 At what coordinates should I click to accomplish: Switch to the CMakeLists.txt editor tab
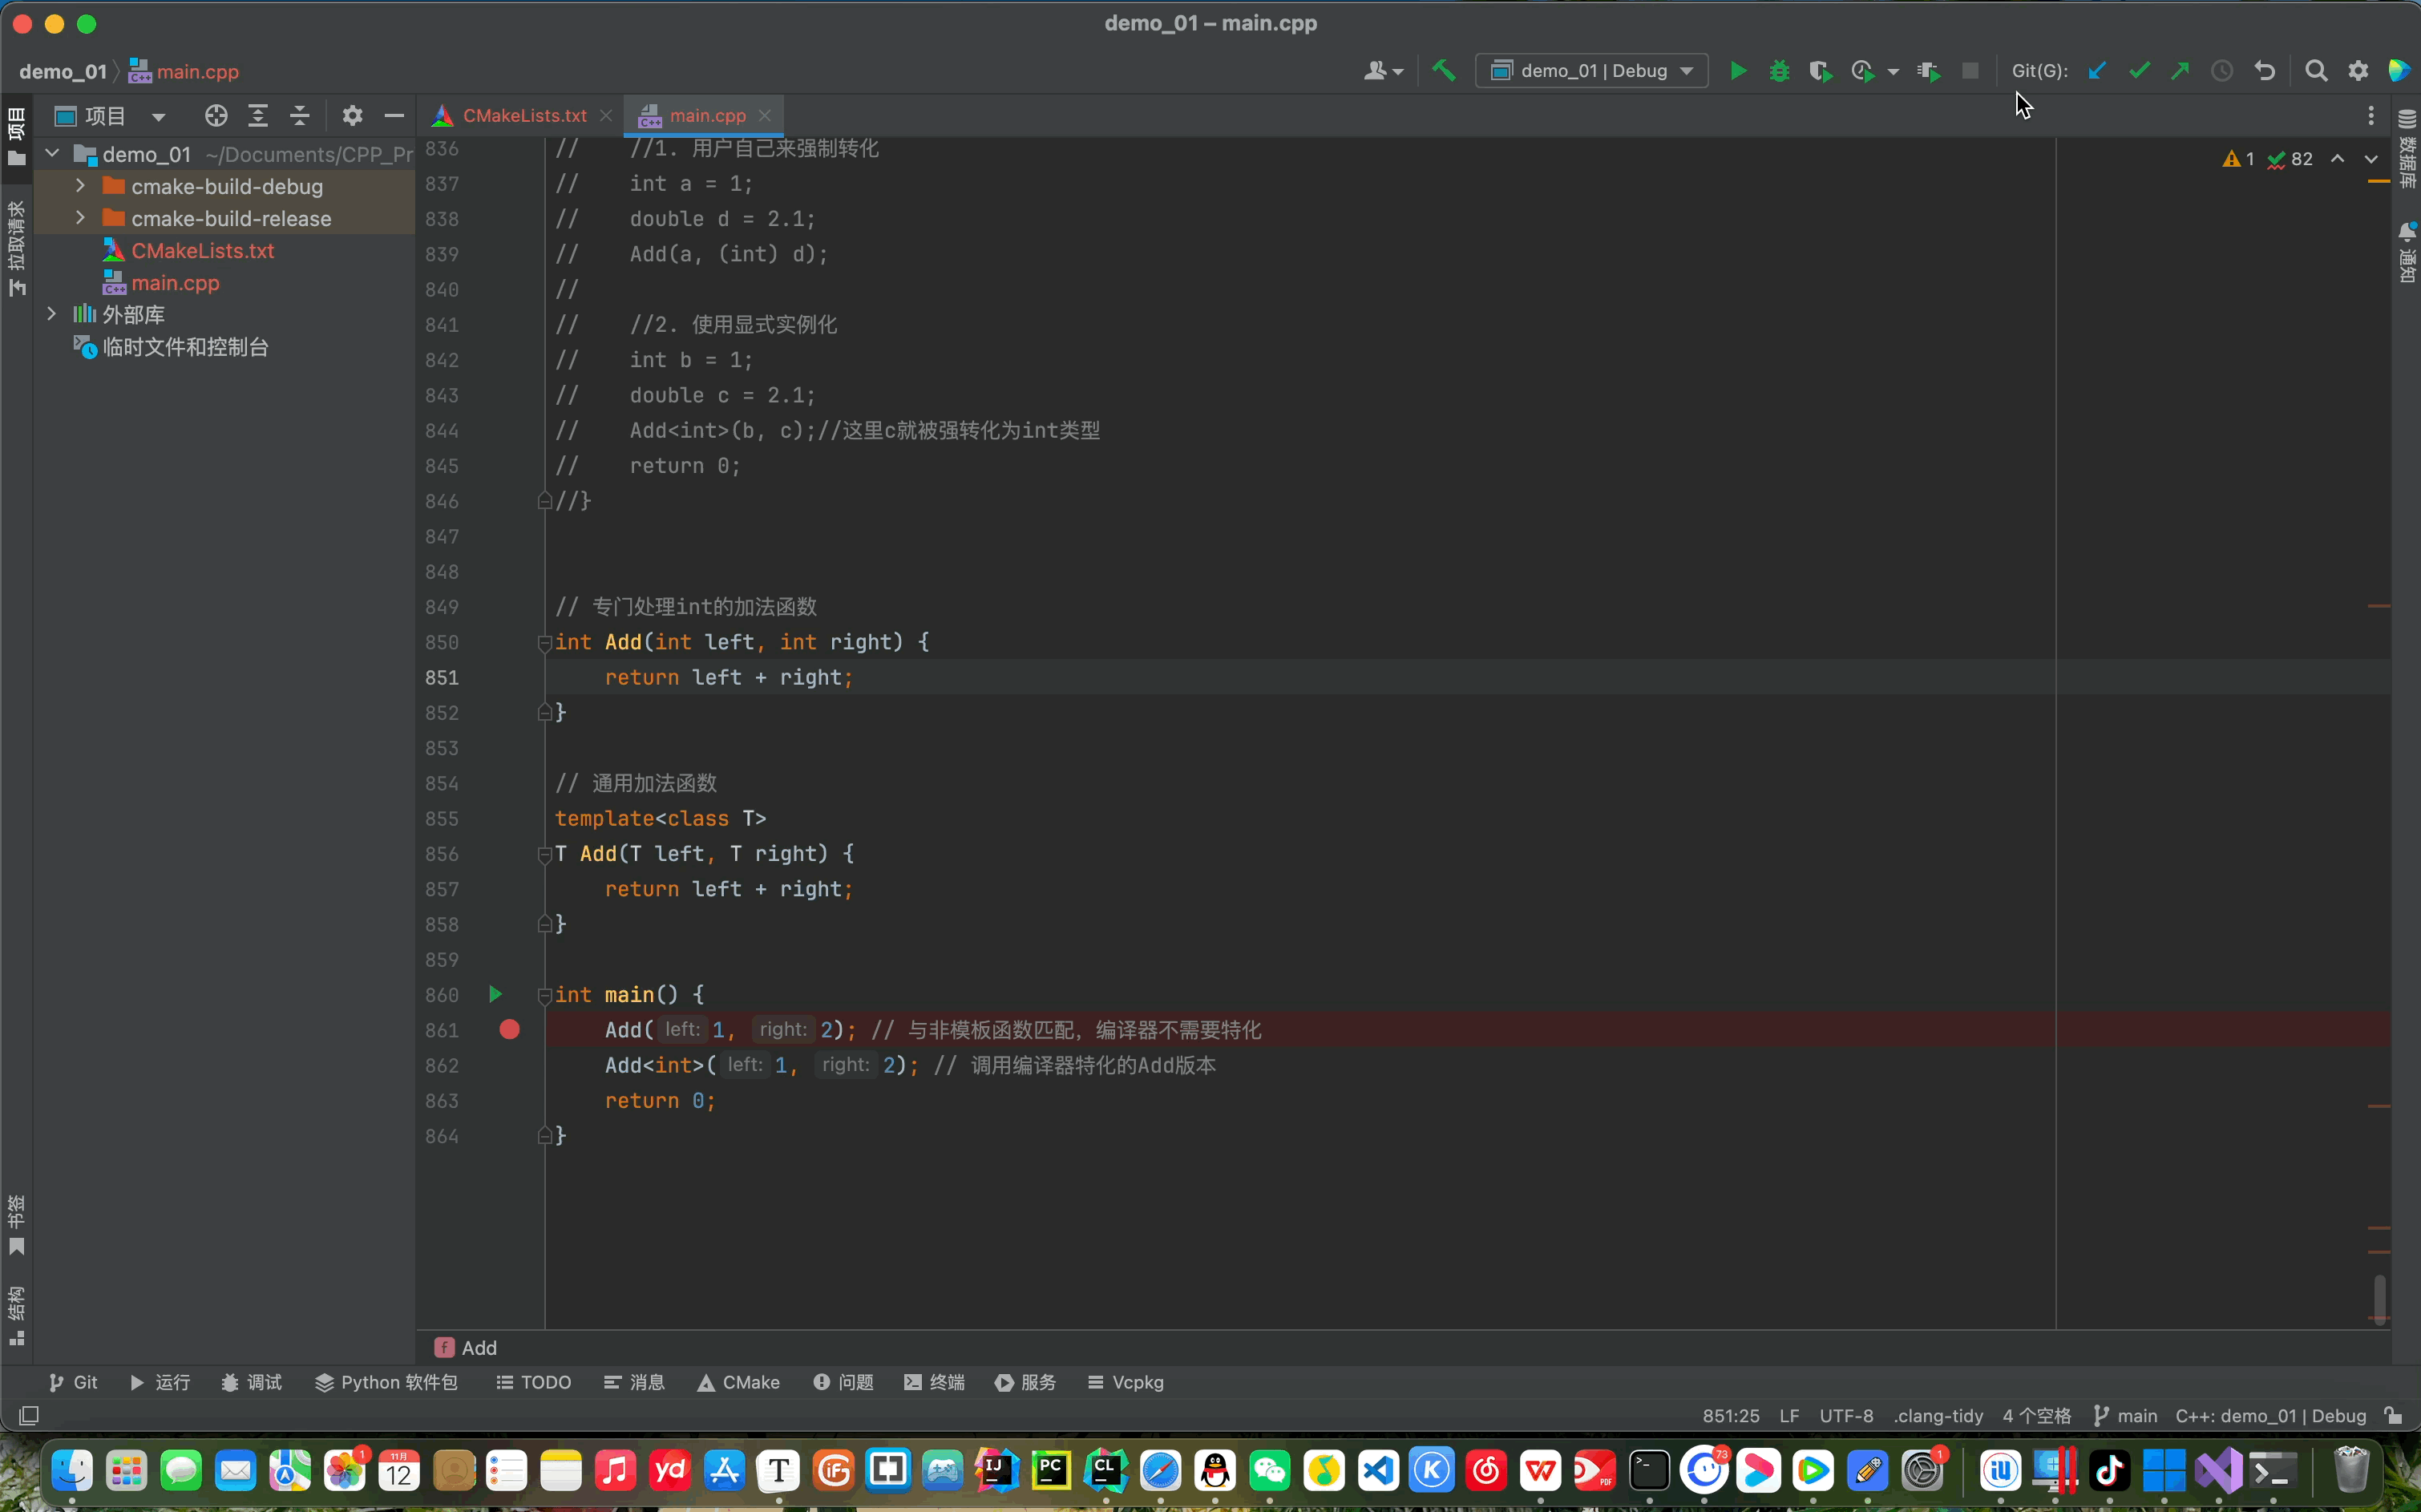click(524, 116)
